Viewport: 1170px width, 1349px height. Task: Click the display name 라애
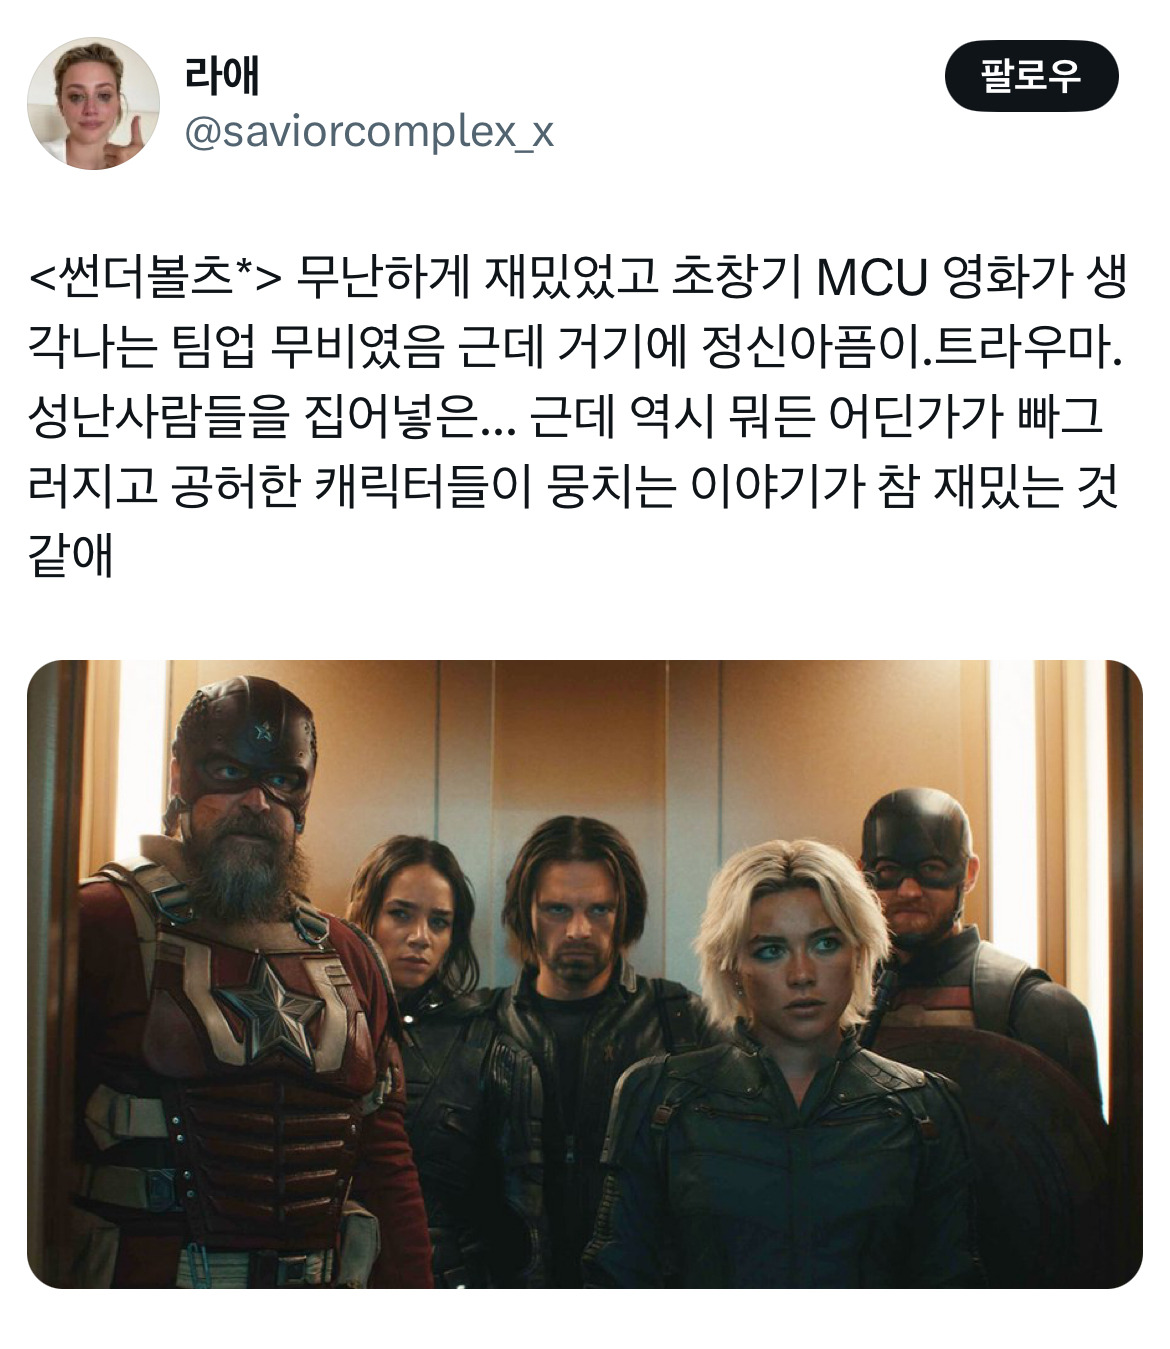(222, 75)
